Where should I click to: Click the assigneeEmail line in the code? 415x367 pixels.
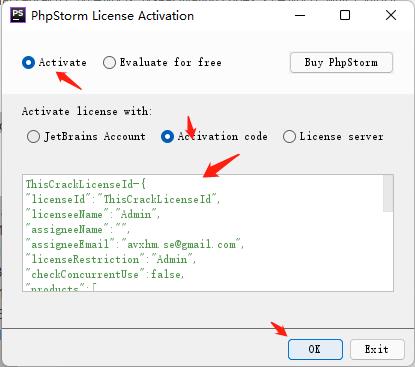[135, 245]
